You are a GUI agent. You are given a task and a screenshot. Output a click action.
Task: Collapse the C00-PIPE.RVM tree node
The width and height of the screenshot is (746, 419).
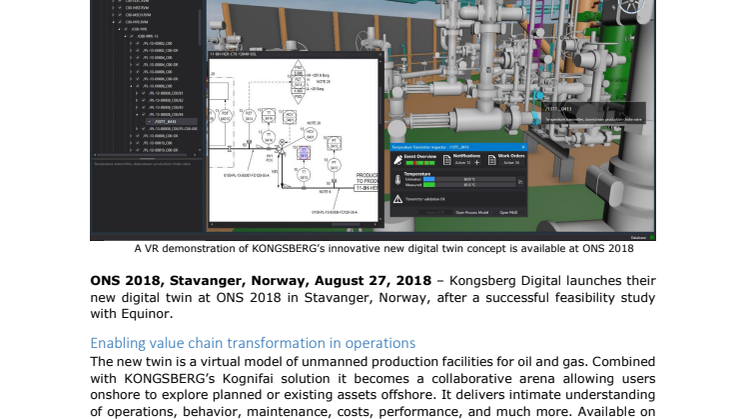pyautogui.click(x=113, y=22)
